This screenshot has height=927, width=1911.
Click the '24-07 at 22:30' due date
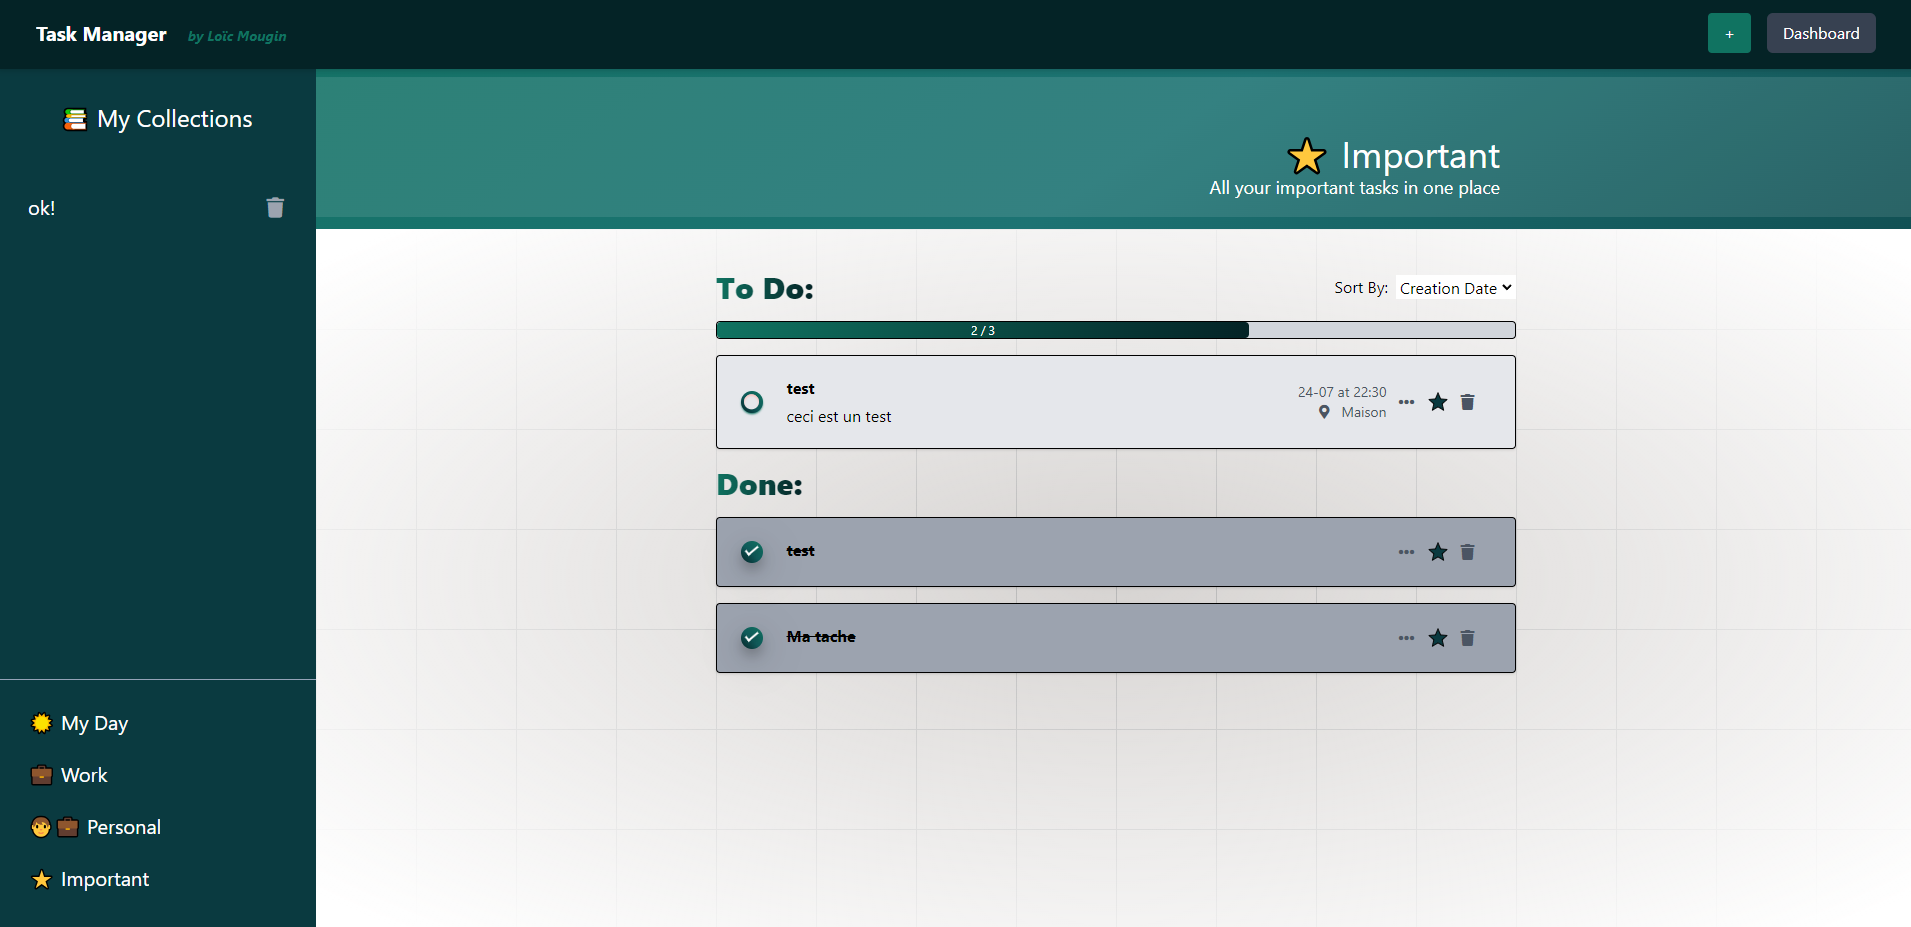pyautogui.click(x=1342, y=392)
